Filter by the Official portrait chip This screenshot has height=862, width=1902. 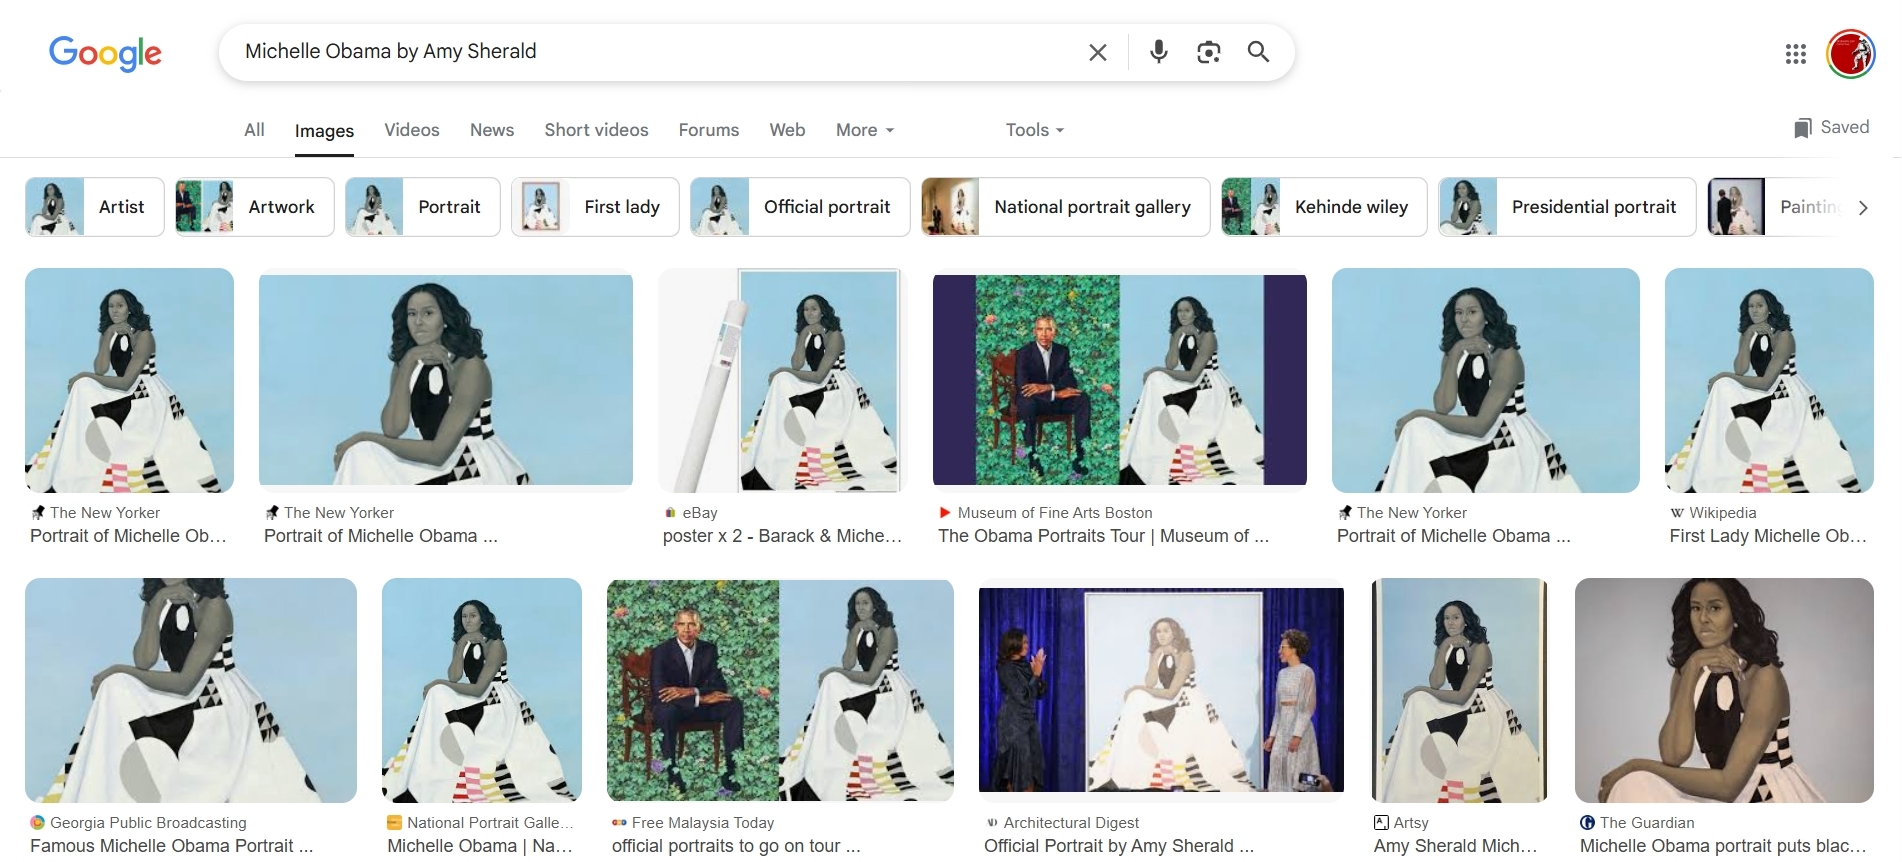[800, 207]
